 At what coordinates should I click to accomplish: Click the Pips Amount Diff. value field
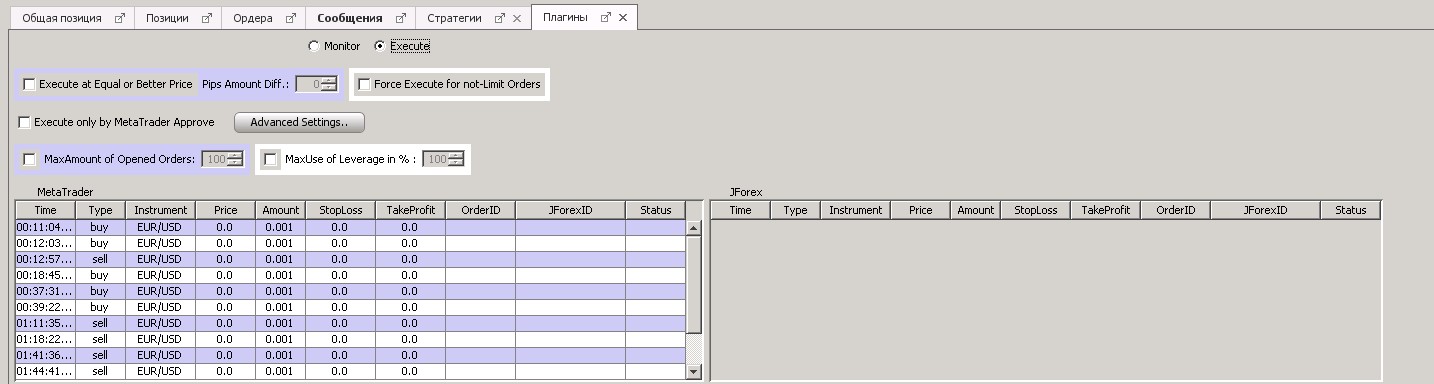pyautogui.click(x=309, y=84)
